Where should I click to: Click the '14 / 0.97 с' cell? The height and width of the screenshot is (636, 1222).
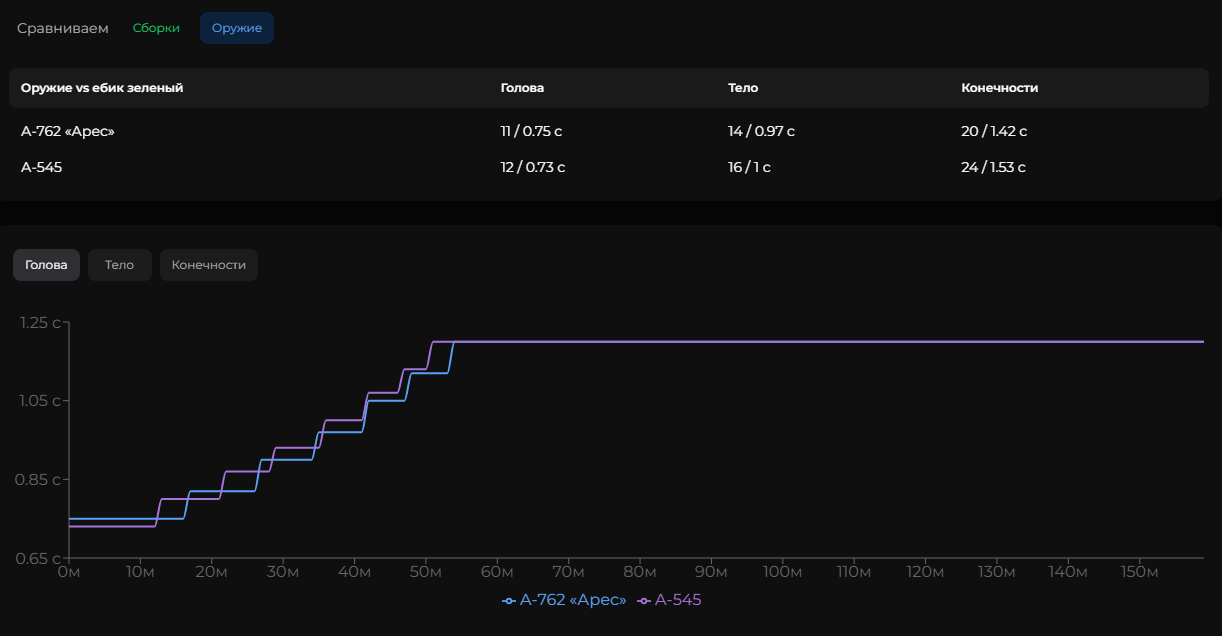[x=761, y=131]
